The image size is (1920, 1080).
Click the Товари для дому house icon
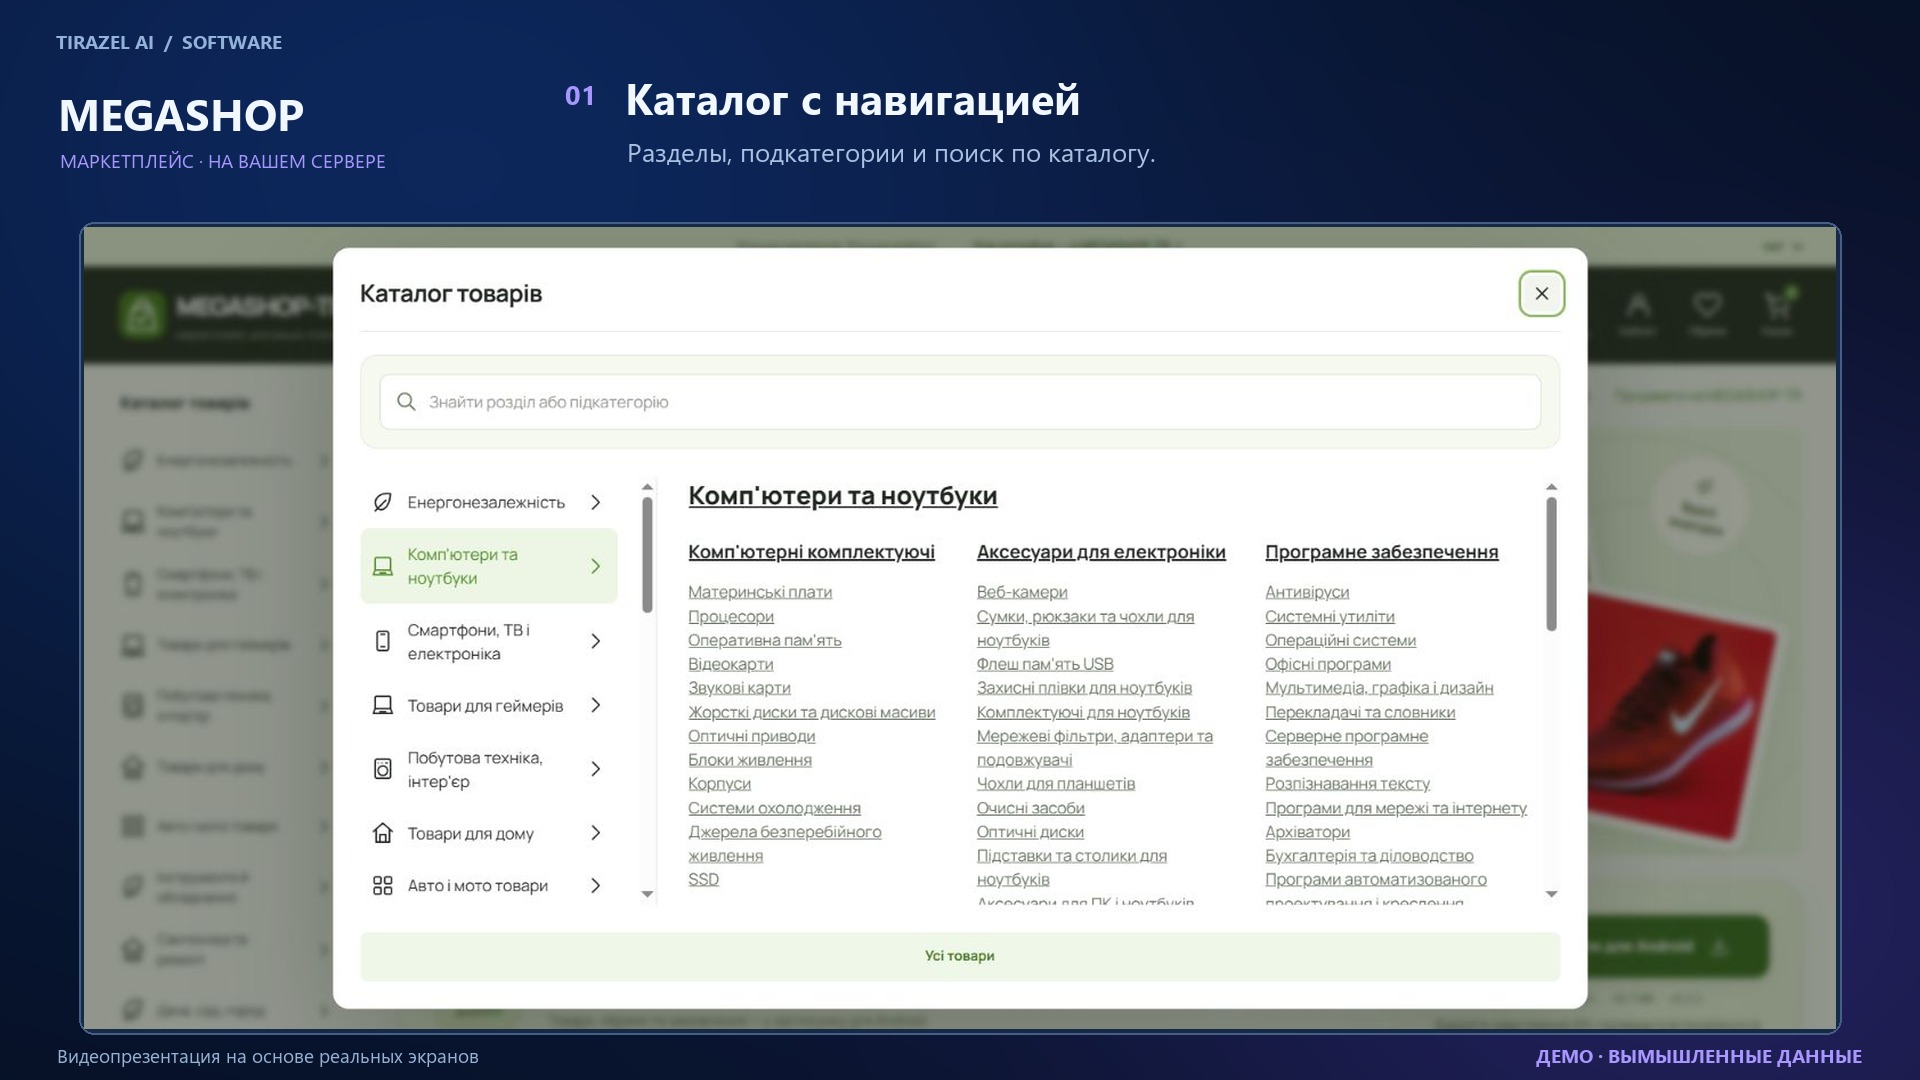tap(382, 833)
